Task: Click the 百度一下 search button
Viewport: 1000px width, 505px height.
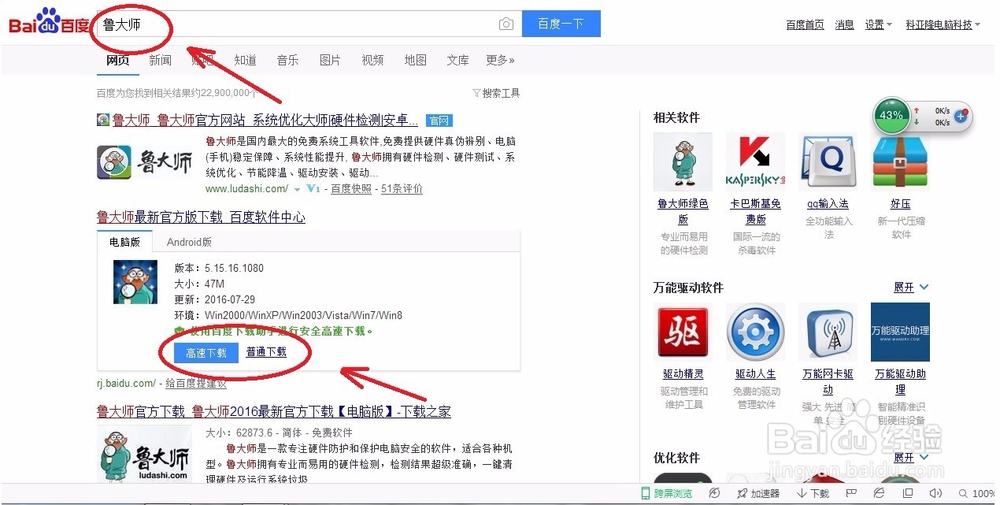Action: click(561, 24)
